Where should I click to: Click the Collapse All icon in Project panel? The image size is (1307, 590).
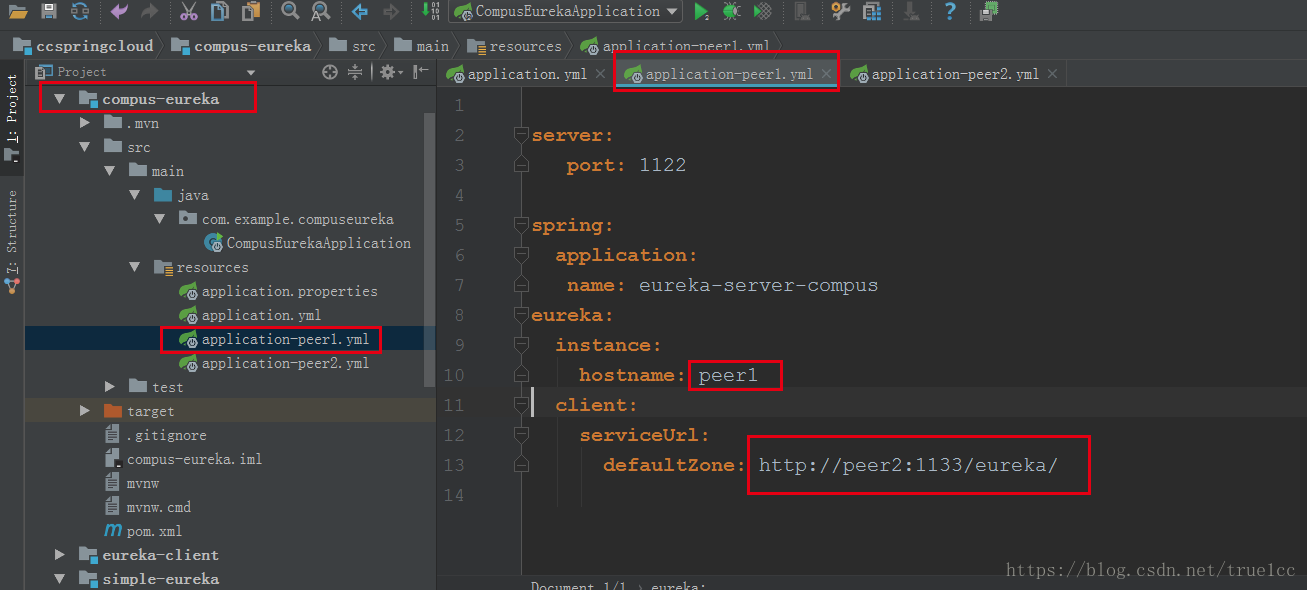pyautogui.click(x=355, y=72)
